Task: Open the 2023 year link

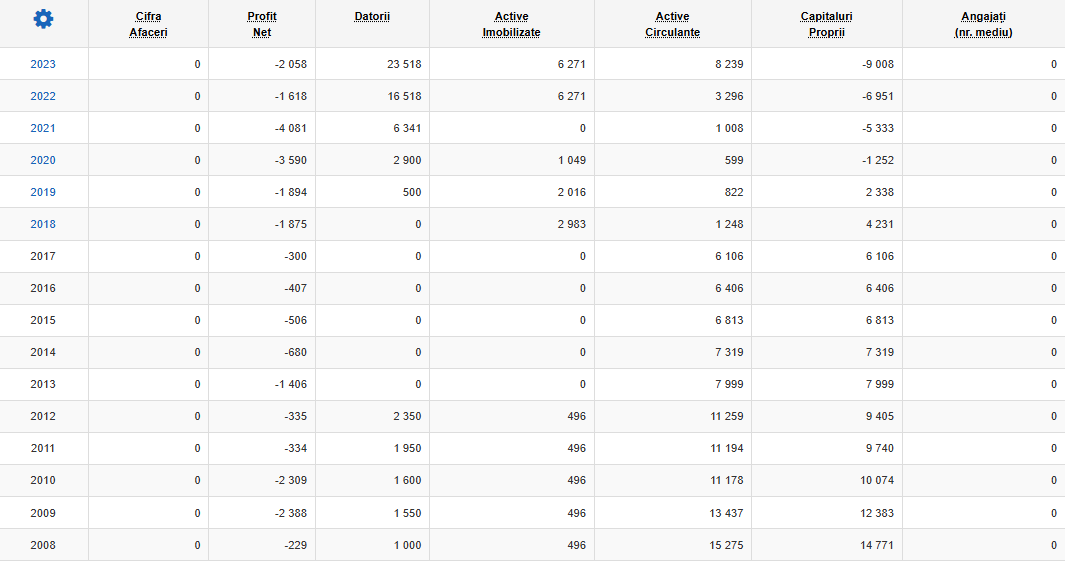Action: click(x=43, y=64)
